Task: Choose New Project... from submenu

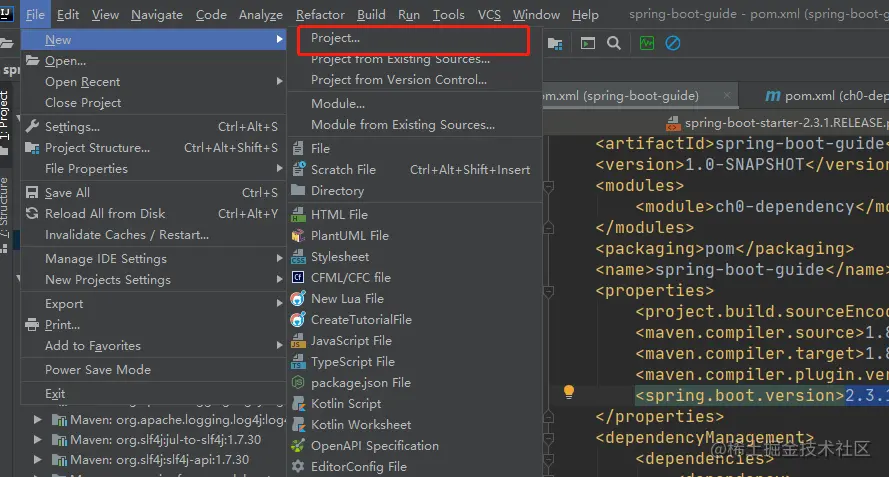Action: pyautogui.click(x=414, y=38)
